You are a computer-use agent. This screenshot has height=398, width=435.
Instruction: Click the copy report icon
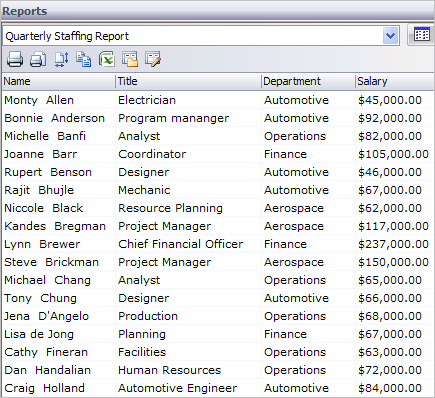click(83, 59)
